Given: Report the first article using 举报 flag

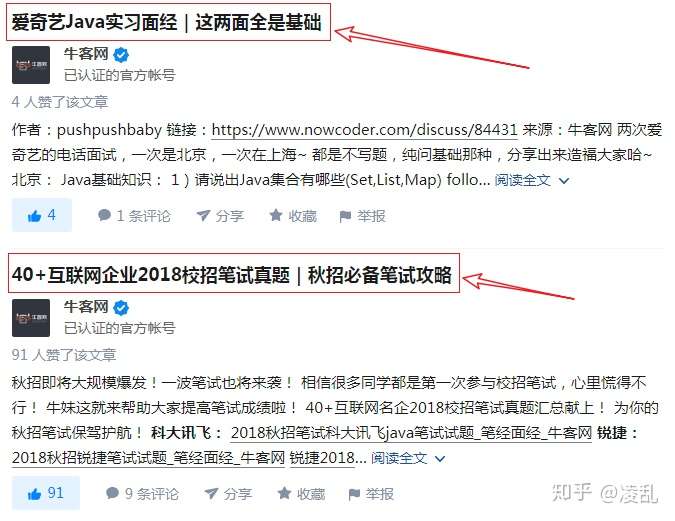Looking at the screenshot, I should (345, 216).
